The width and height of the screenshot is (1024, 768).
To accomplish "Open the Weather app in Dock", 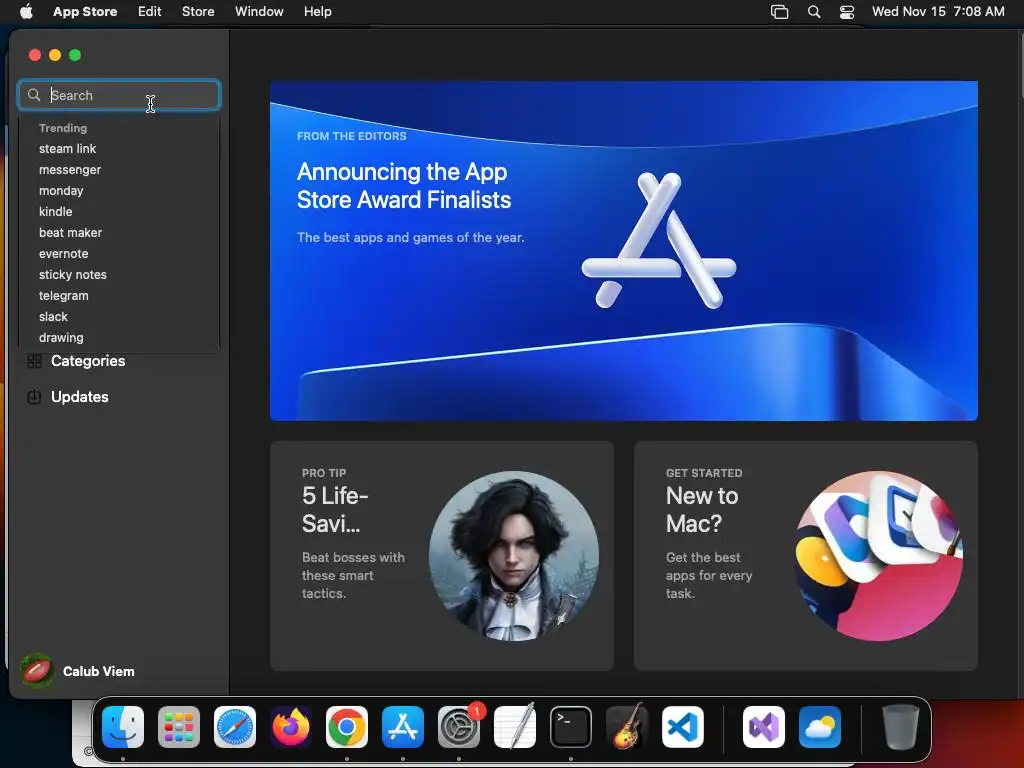I will pyautogui.click(x=820, y=727).
